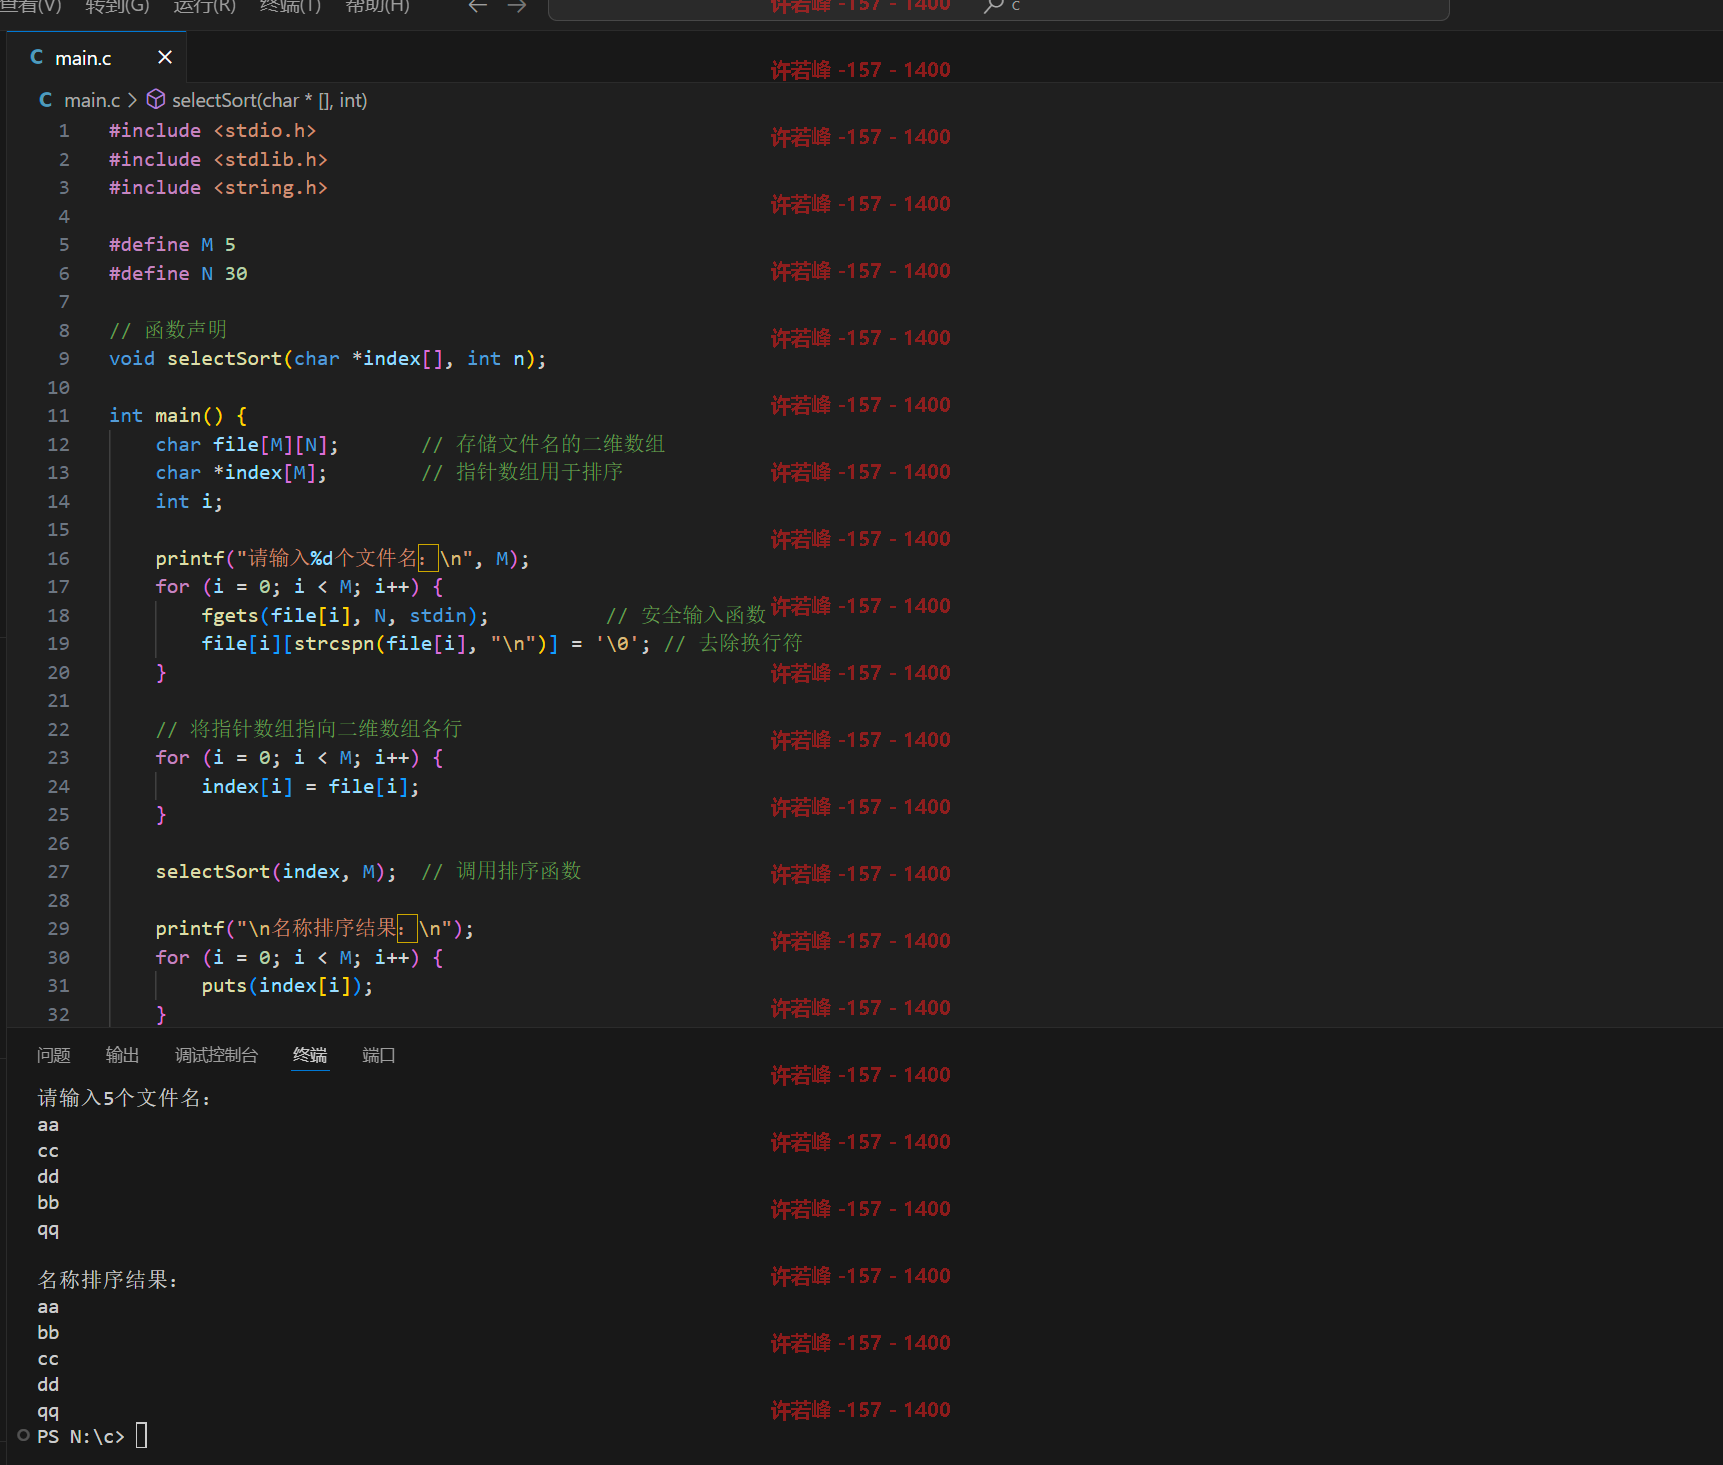
Task: Click the fgets call on line 18
Action: [x=345, y=615]
